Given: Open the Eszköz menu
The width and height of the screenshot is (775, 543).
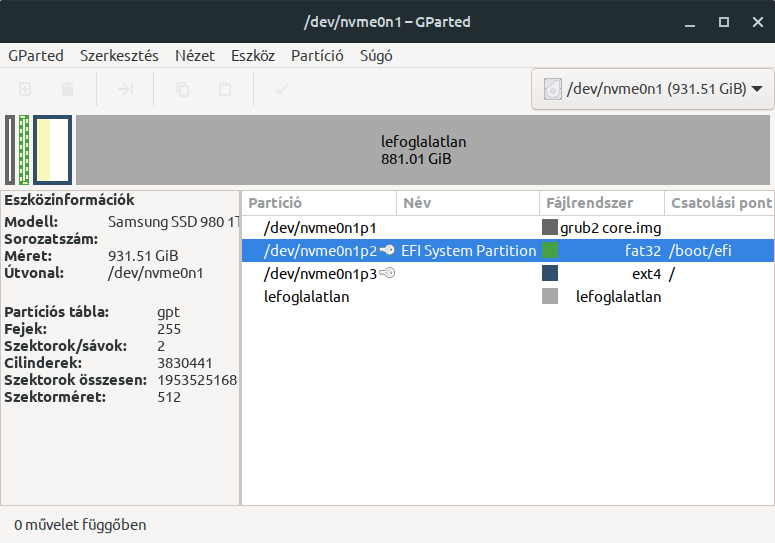Looking at the screenshot, I should 253,55.
